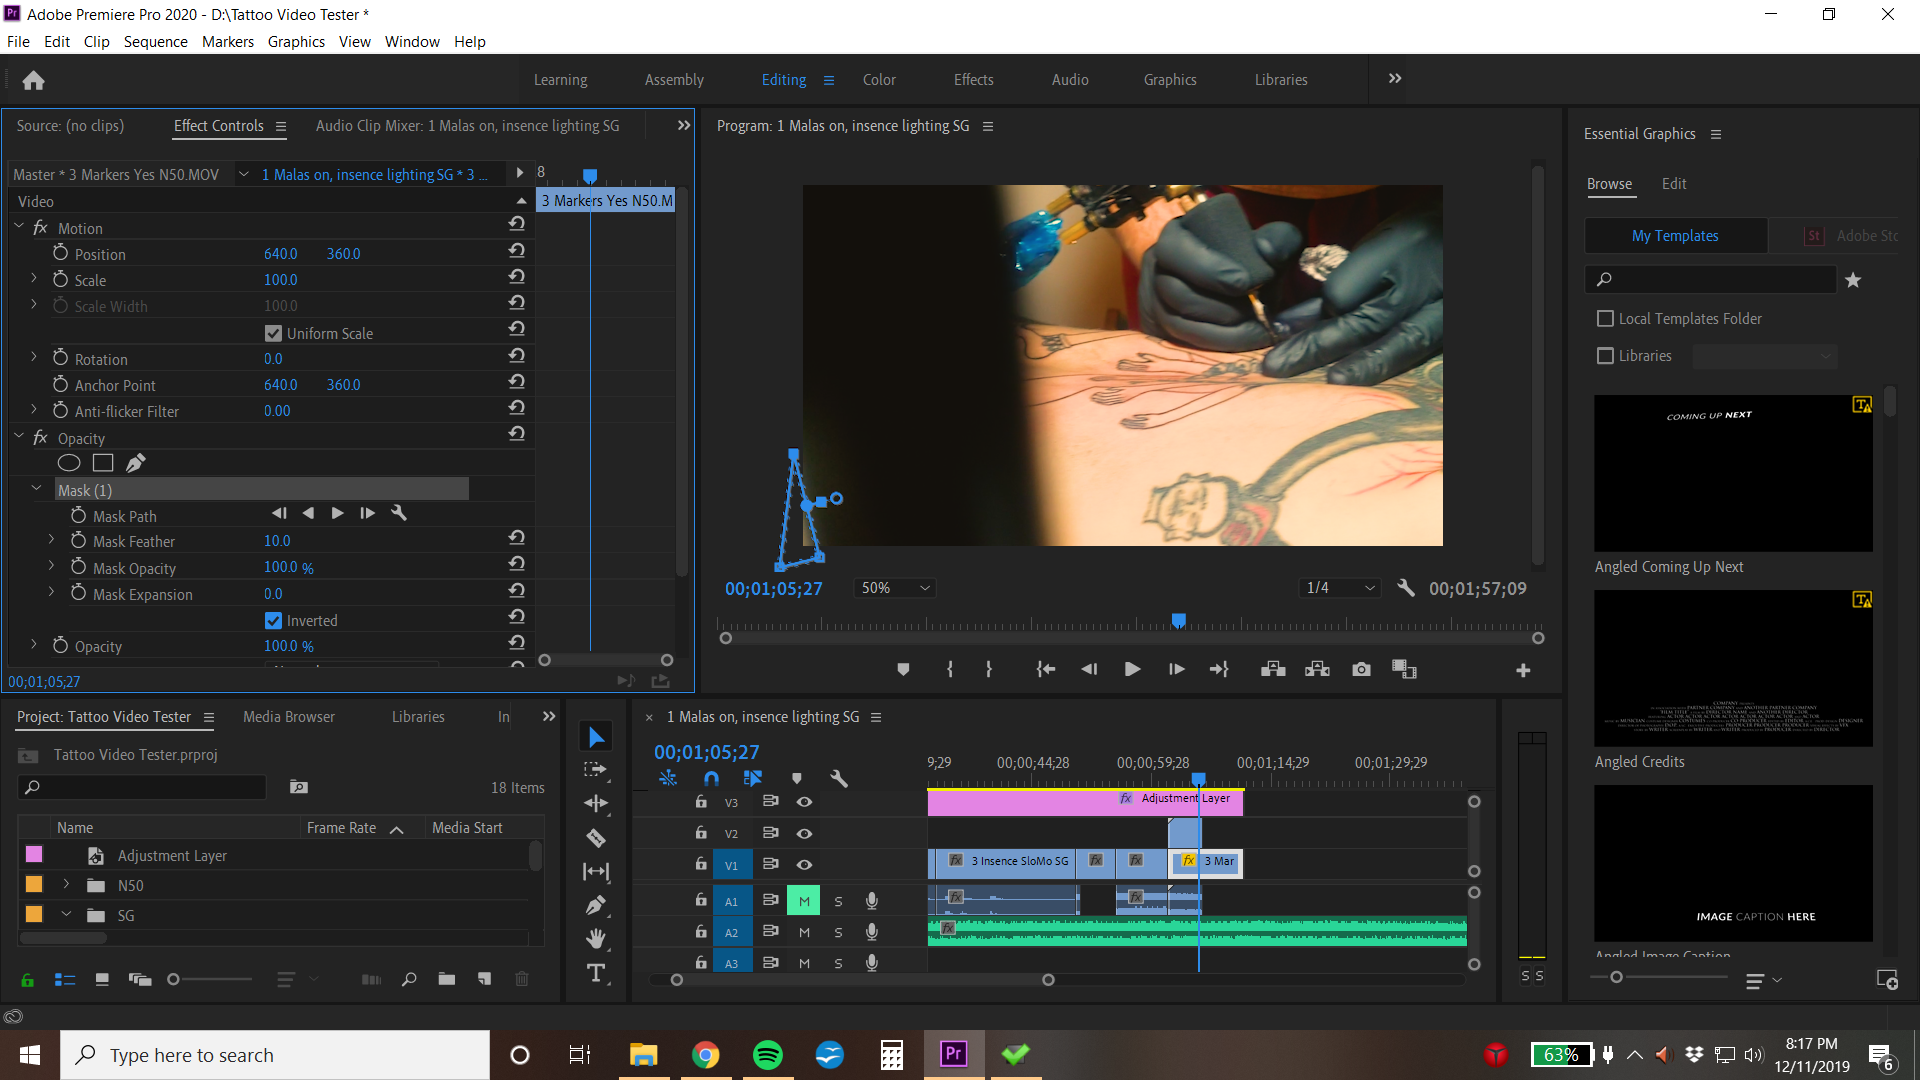Unmute audio track A1
The height and width of the screenshot is (1080, 1920).
tap(804, 901)
